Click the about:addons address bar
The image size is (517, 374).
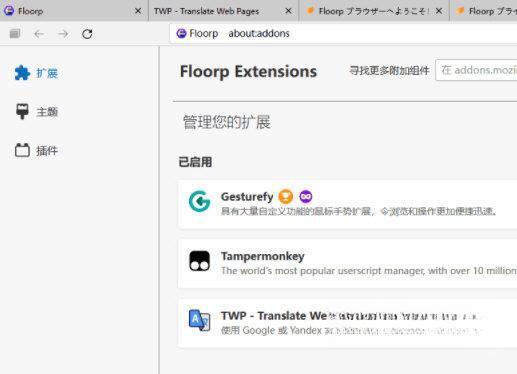(343, 33)
